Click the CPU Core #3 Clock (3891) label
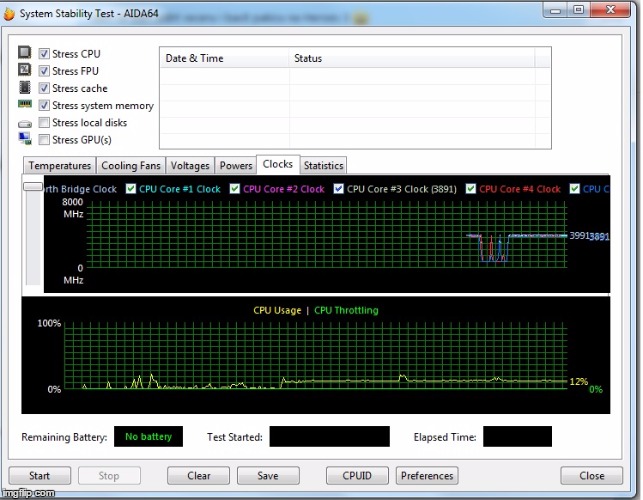The height and width of the screenshot is (500, 643). (x=401, y=189)
